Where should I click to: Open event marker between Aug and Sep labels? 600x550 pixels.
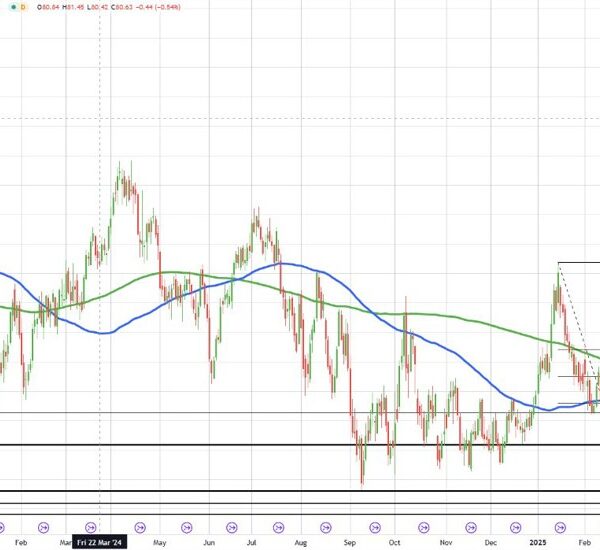tap(327, 523)
